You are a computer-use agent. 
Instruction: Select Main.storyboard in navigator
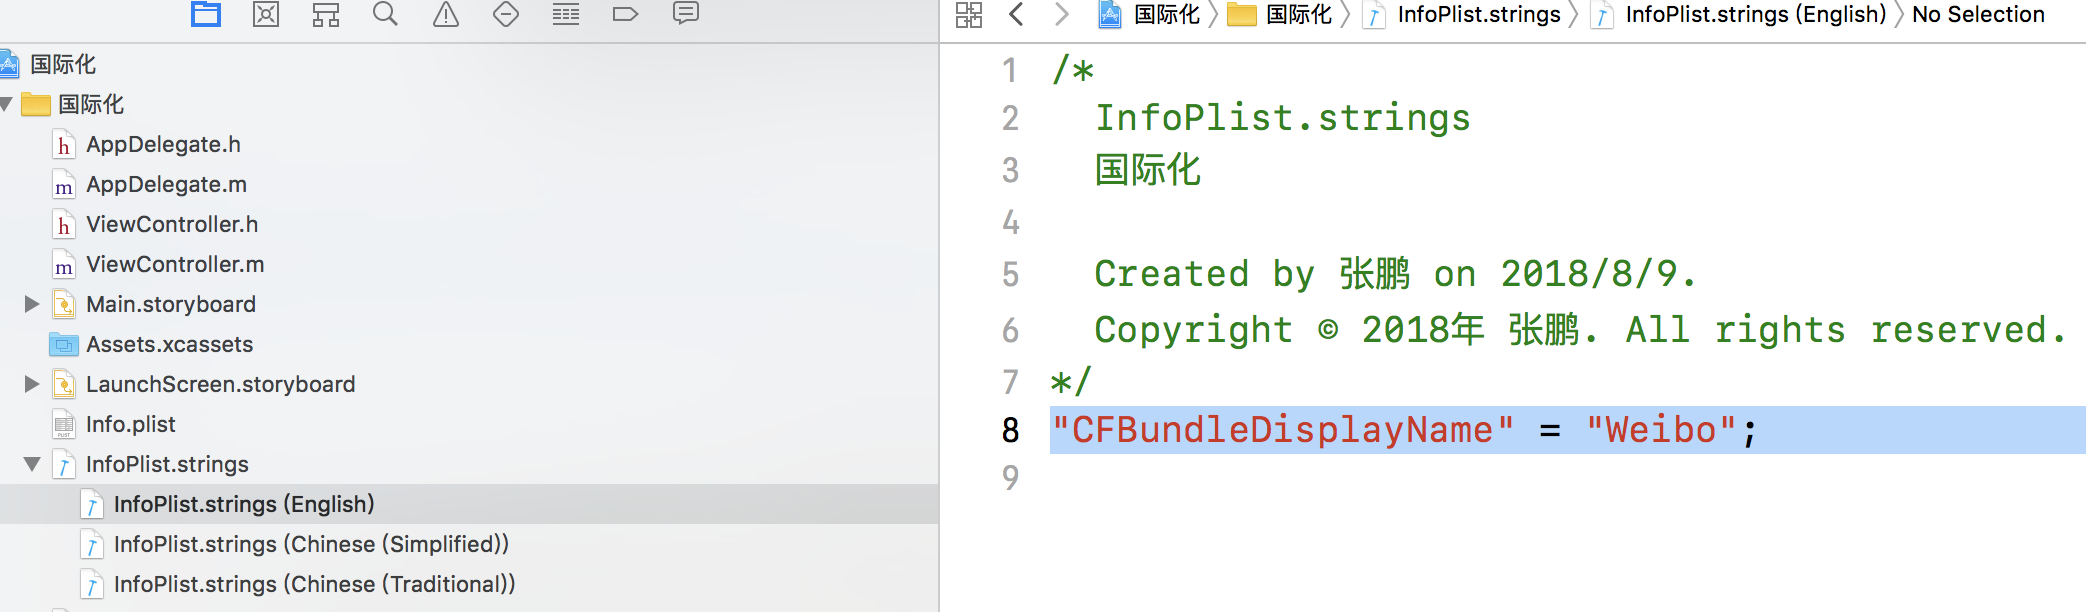click(x=171, y=304)
